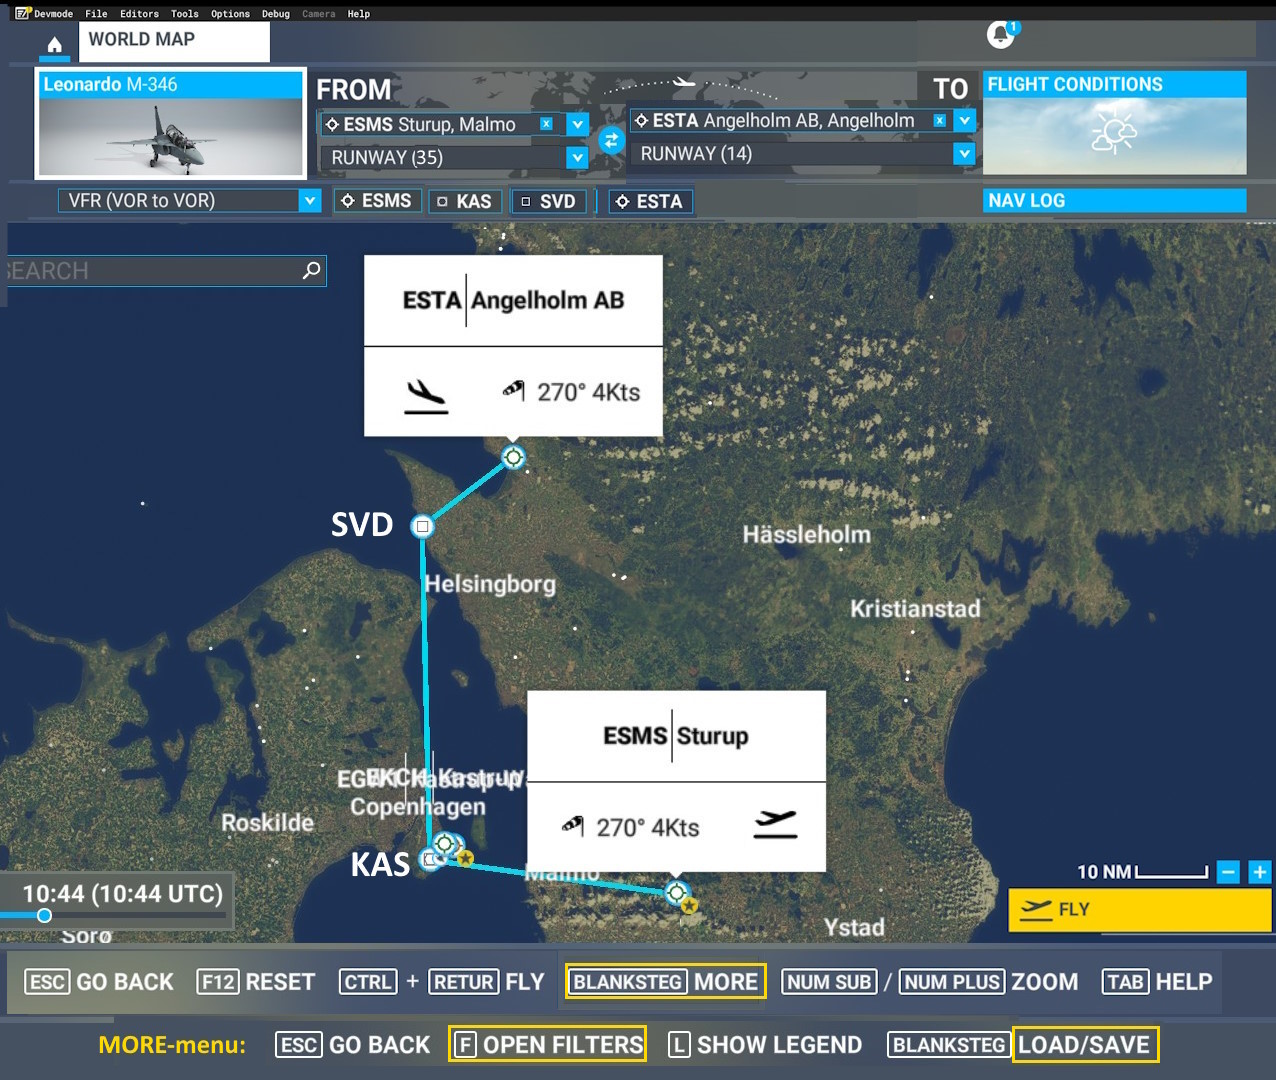Zoom in map with plus button
Image resolution: width=1276 pixels, height=1080 pixels.
[1260, 872]
